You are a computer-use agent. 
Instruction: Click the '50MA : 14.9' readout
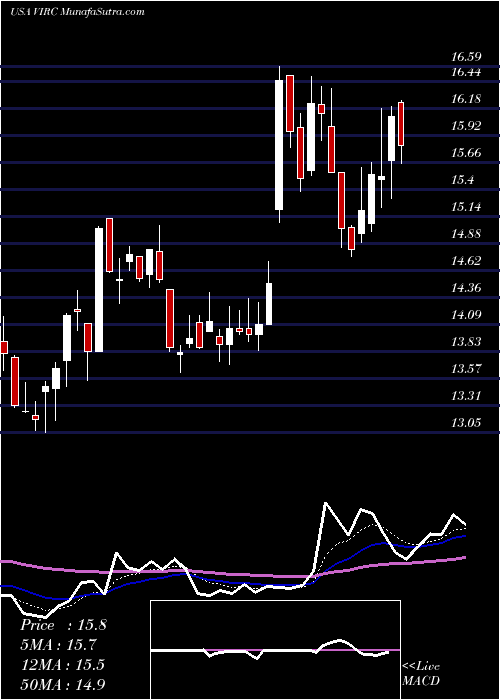pyautogui.click(x=63, y=684)
